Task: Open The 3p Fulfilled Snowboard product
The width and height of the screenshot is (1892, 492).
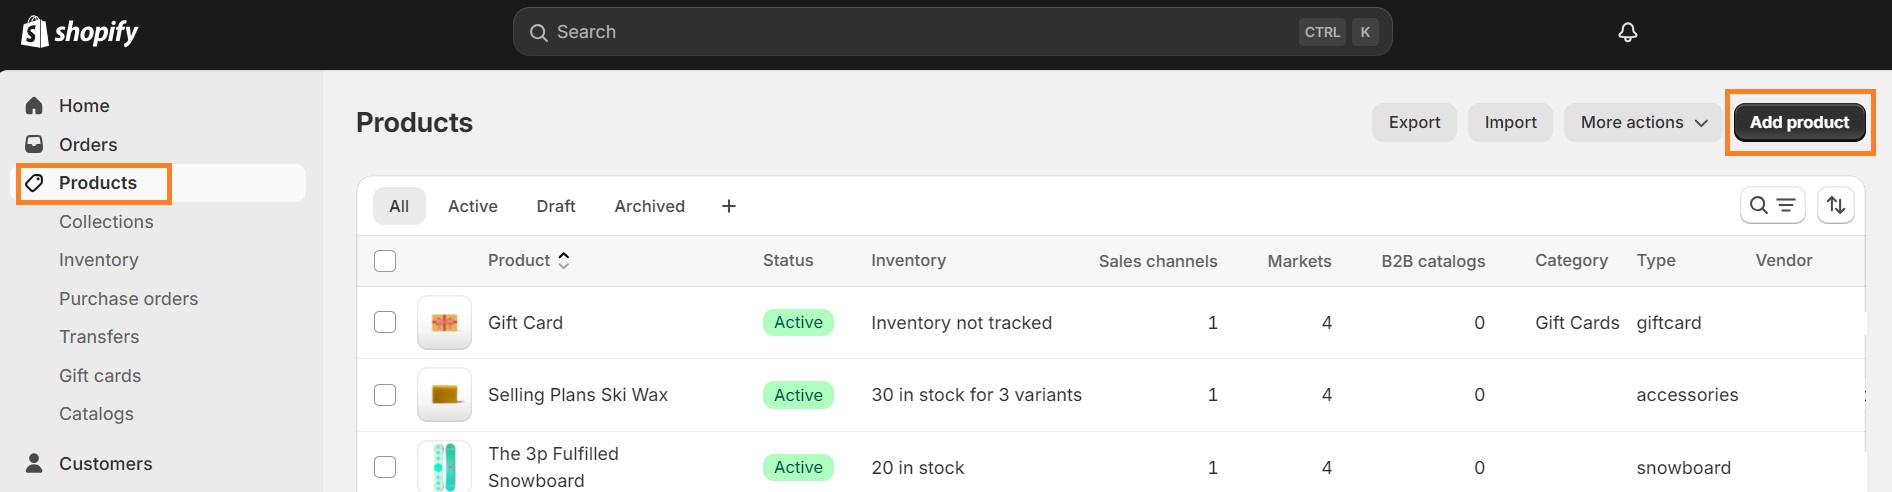Action: click(553, 466)
